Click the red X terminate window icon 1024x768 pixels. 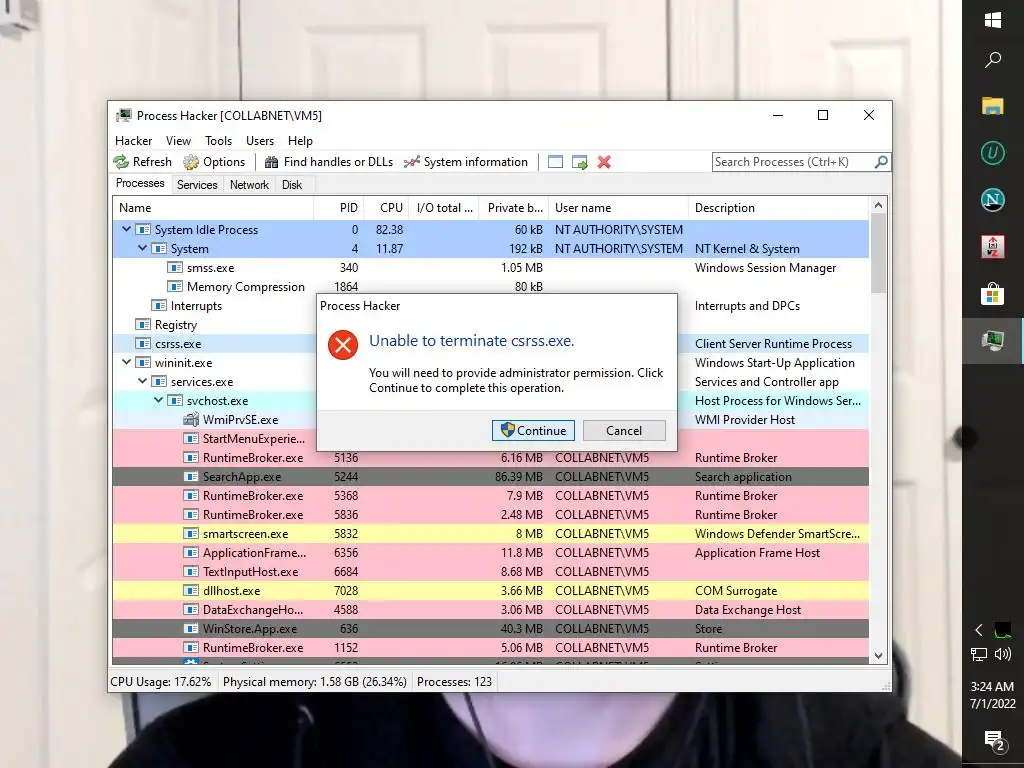point(604,162)
